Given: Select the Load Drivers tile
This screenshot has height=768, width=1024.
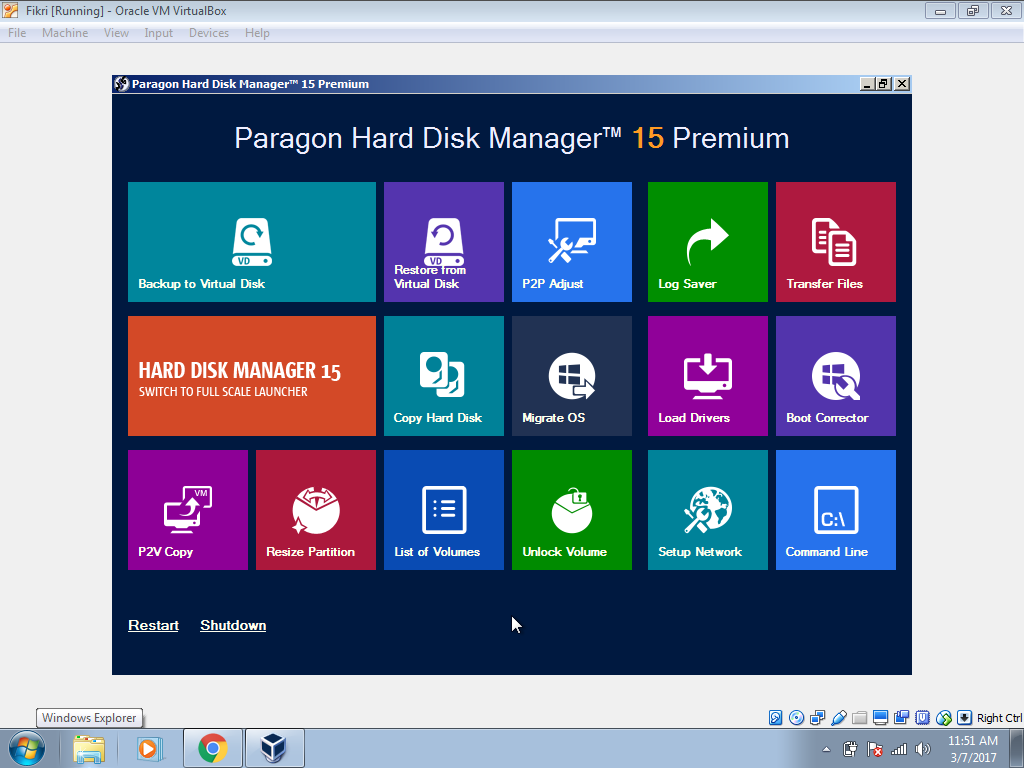Looking at the screenshot, I should coord(707,375).
